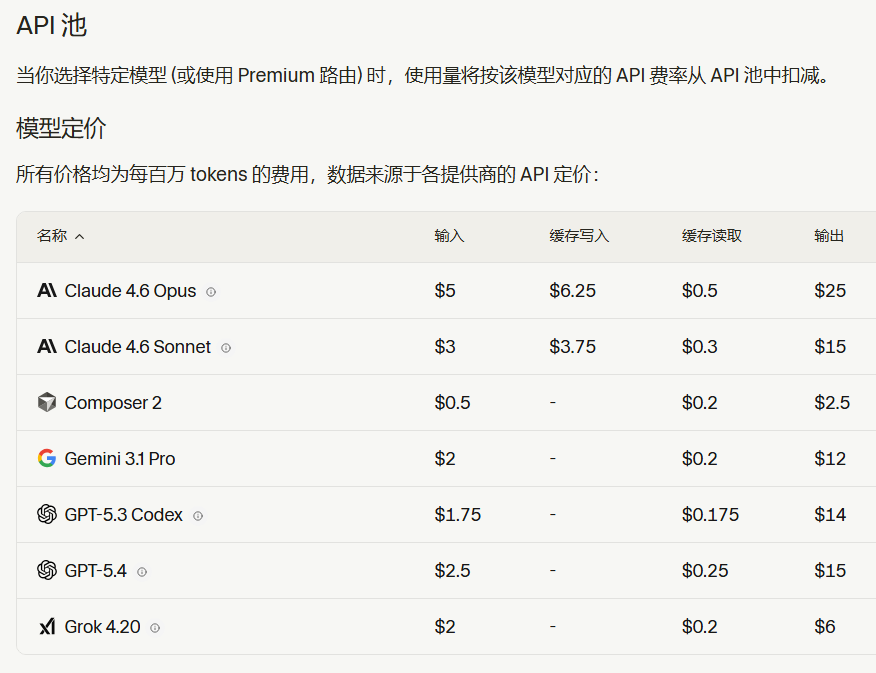The height and width of the screenshot is (673, 876).
Task: Toggle sort arrow on 名称 column
Action: (79, 237)
